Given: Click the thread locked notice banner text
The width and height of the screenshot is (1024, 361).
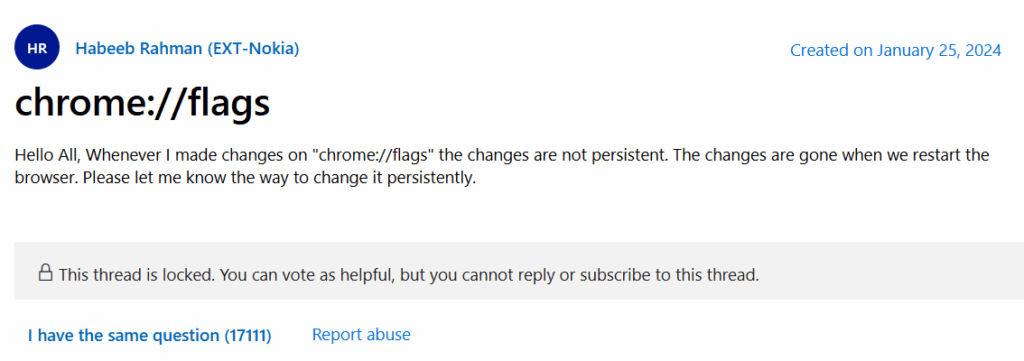Looking at the screenshot, I should (x=409, y=274).
